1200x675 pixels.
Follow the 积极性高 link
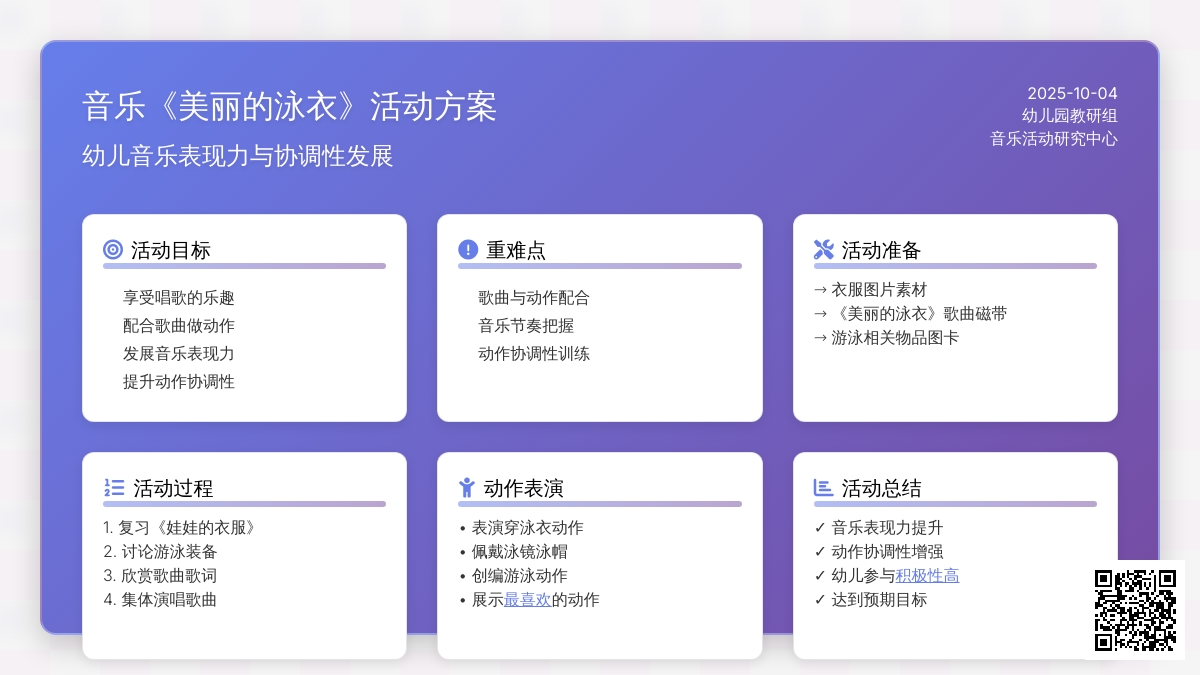click(927, 575)
